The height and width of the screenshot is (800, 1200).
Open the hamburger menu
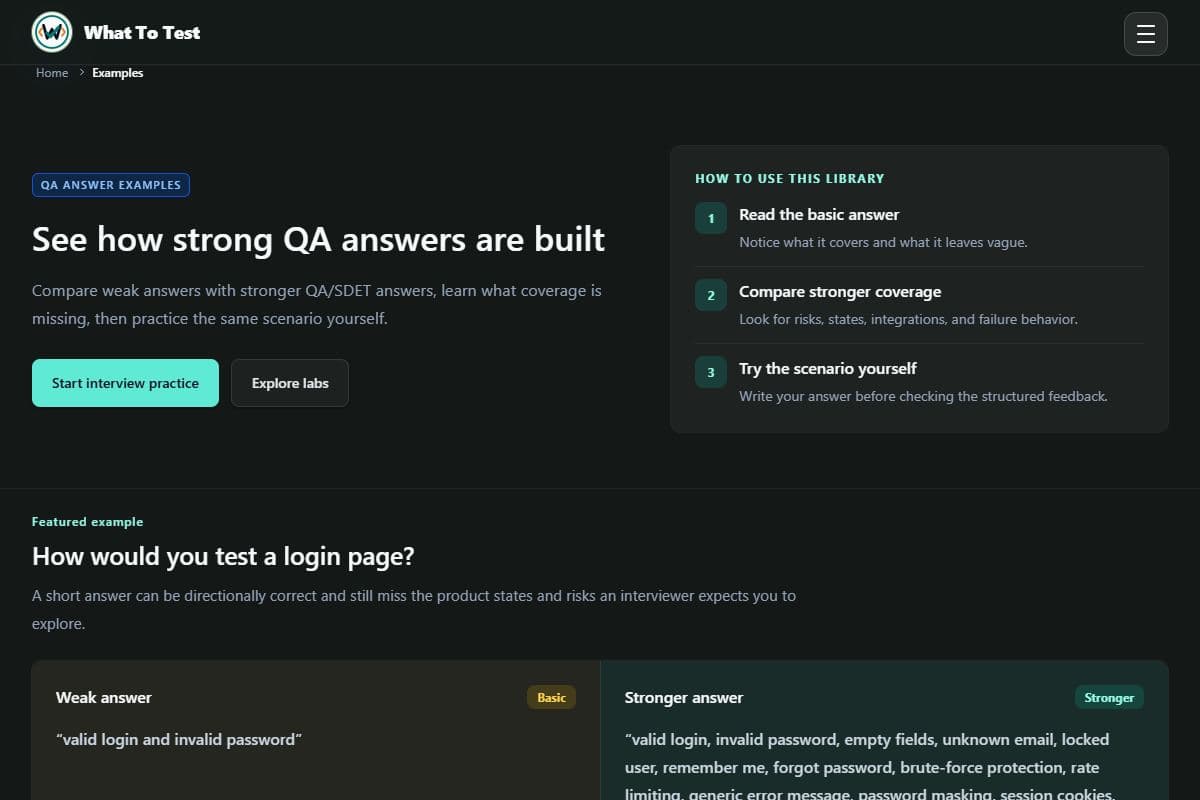click(x=1146, y=34)
